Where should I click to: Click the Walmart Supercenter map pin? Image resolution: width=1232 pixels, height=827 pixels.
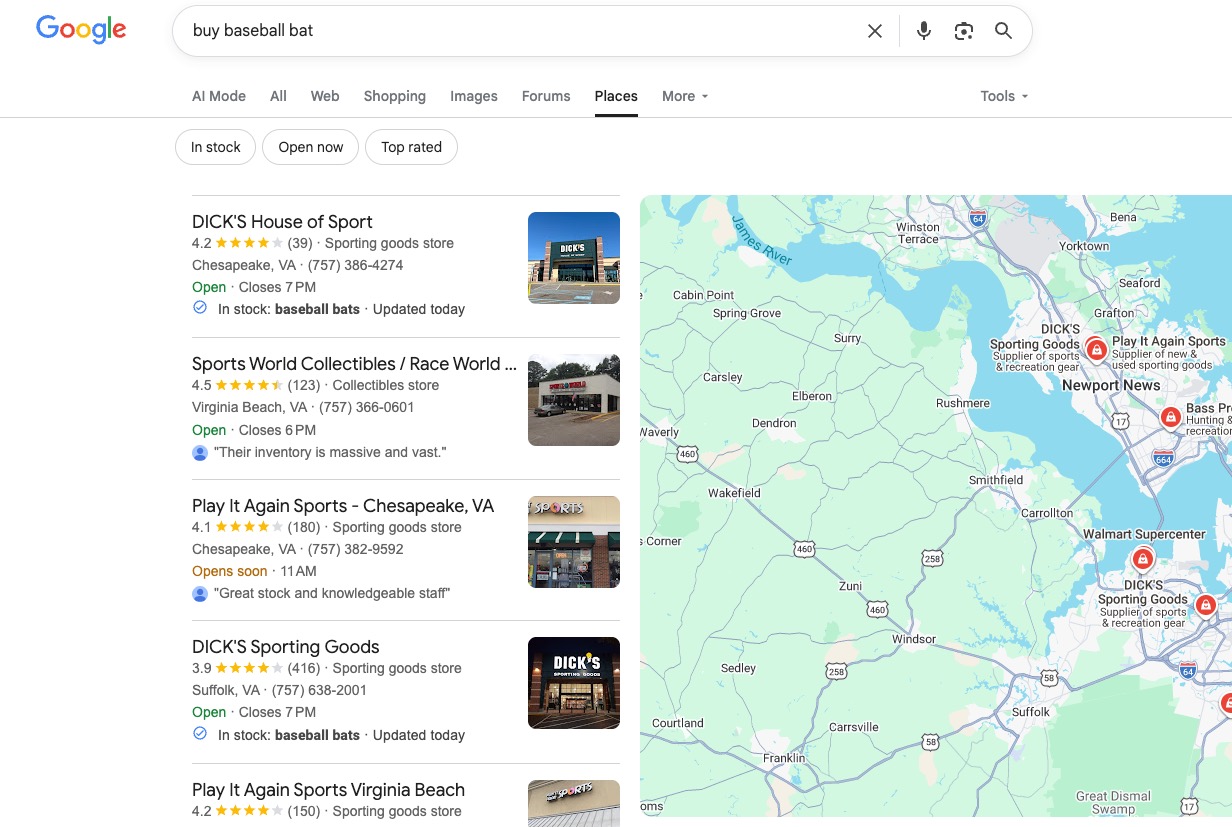pyautogui.click(x=1142, y=559)
